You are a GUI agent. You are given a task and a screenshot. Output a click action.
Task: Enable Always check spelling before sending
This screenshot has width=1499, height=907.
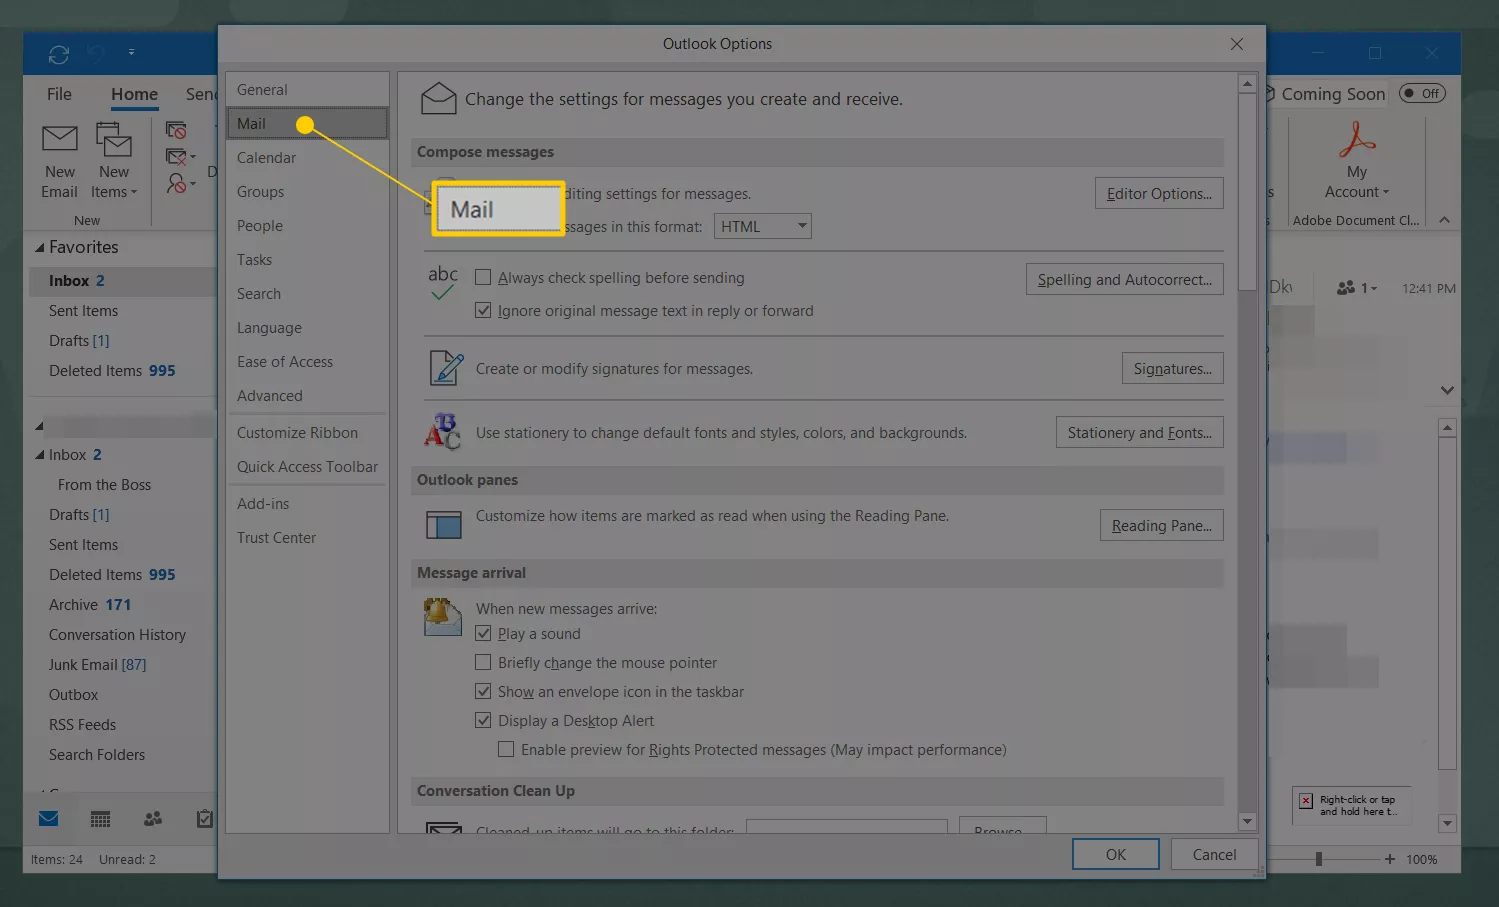(483, 277)
